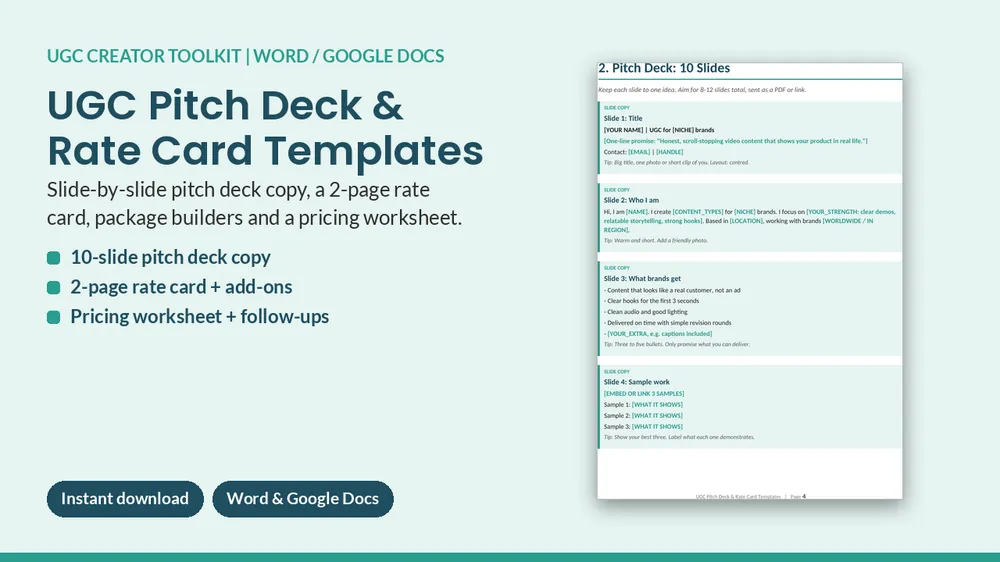Click the 'Slide 2: Who I am' heading
1000x562 pixels.
click(x=631, y=200)
